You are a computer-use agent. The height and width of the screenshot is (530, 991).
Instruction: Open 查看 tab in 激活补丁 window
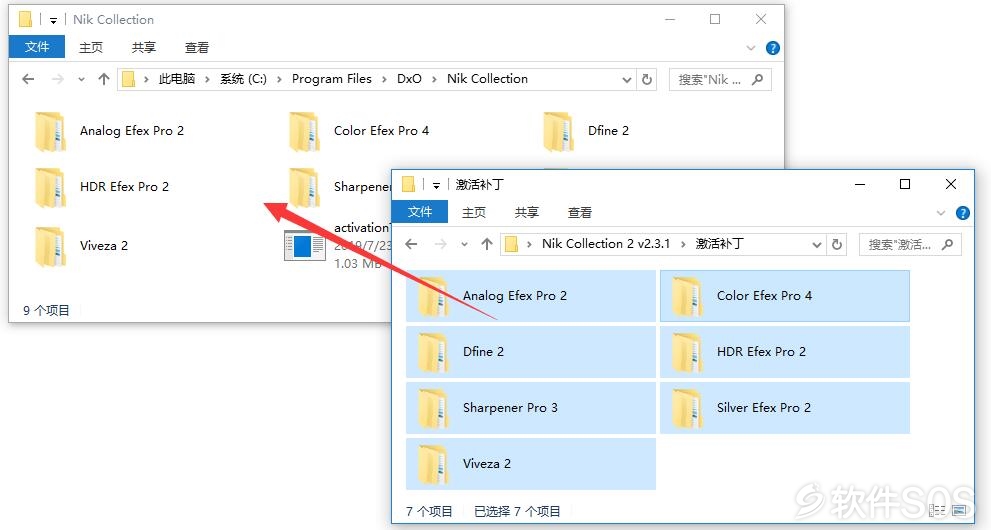tap(580, 212)
